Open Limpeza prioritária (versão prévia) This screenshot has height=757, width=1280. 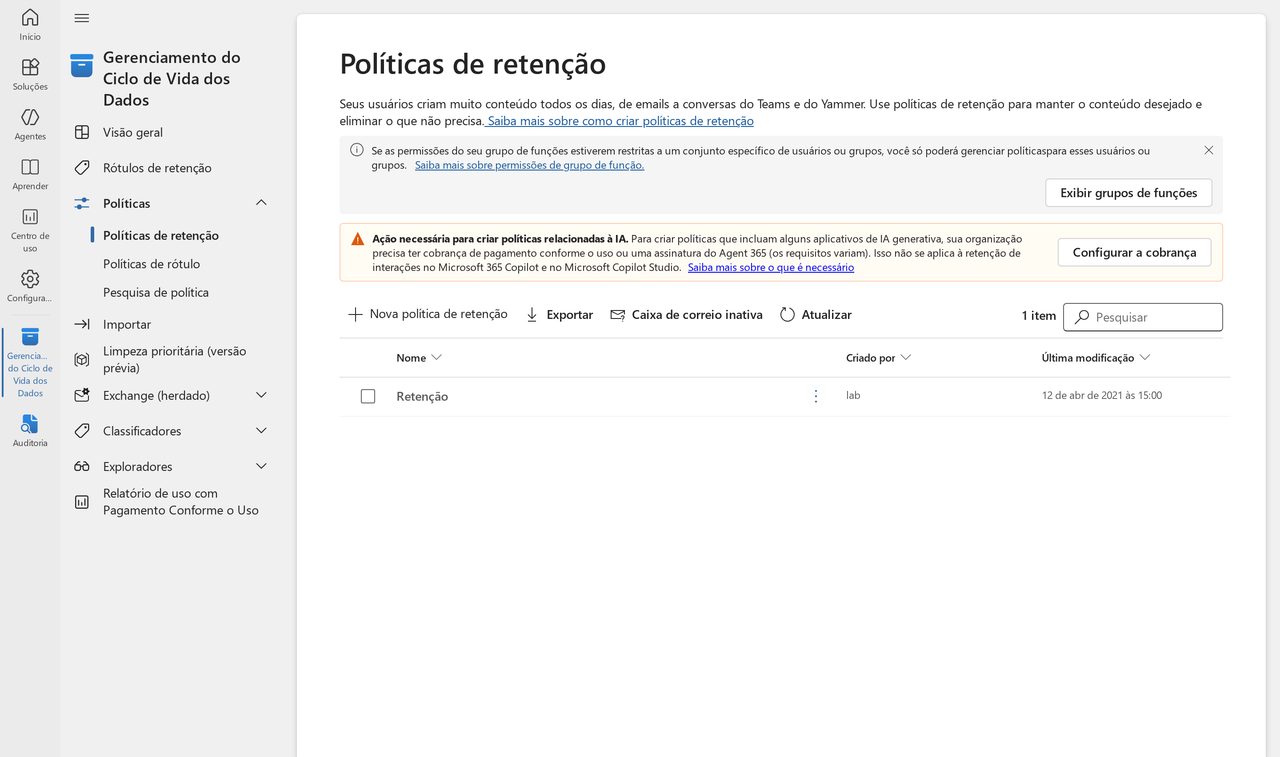pos(174,359)
